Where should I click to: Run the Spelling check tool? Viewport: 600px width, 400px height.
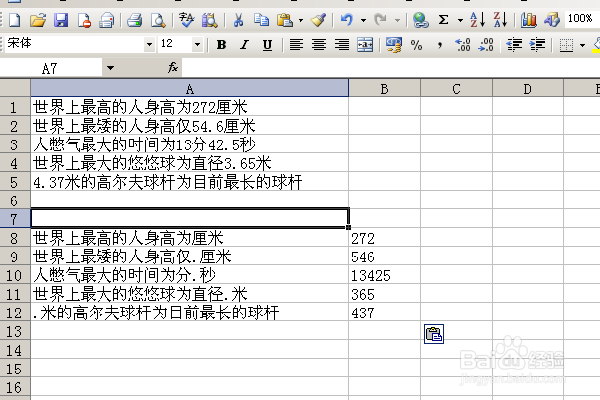click(x=187, y=20)
